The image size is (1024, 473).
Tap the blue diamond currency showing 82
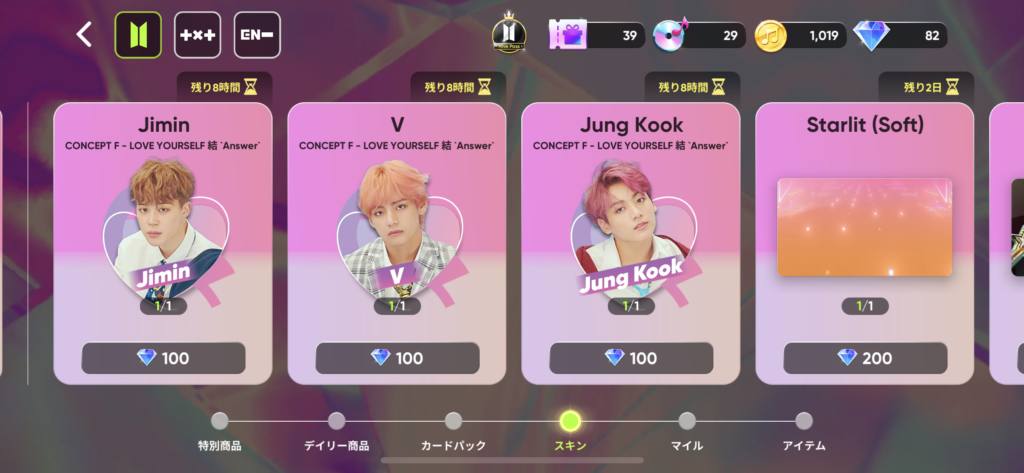coord(901,36)
